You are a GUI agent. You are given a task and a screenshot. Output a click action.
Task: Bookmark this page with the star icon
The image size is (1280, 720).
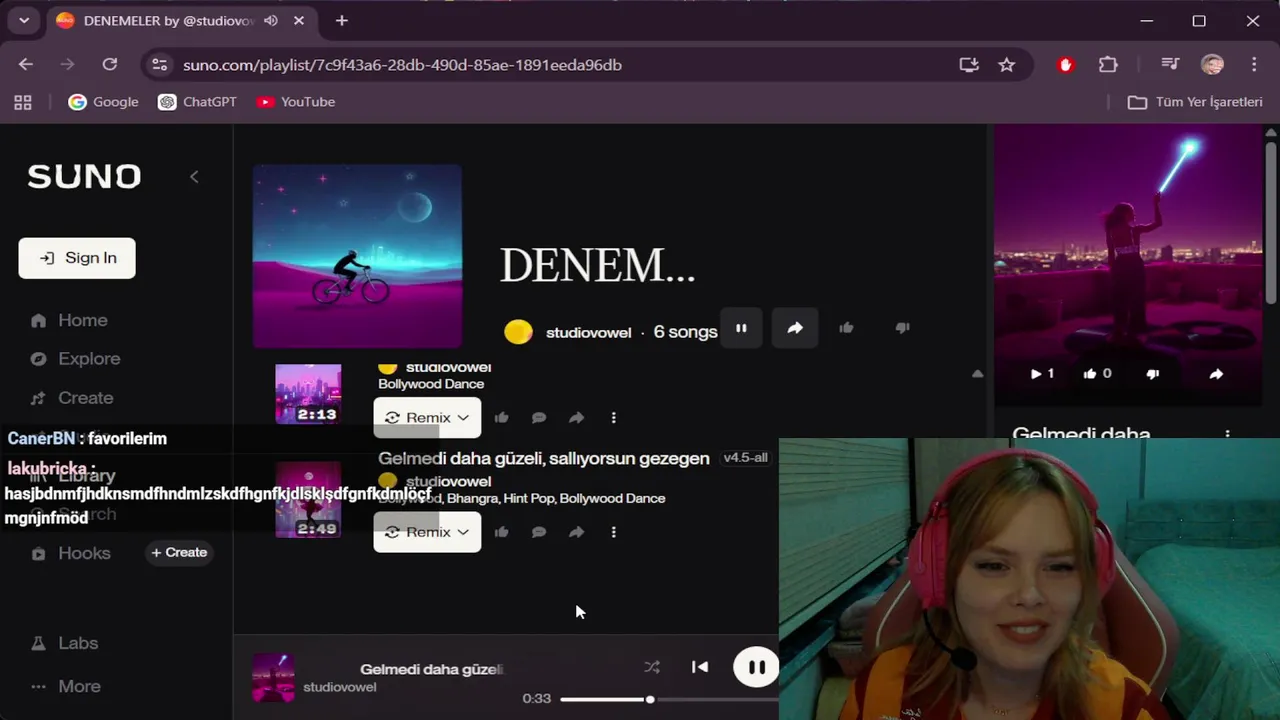click(1007, 65)
